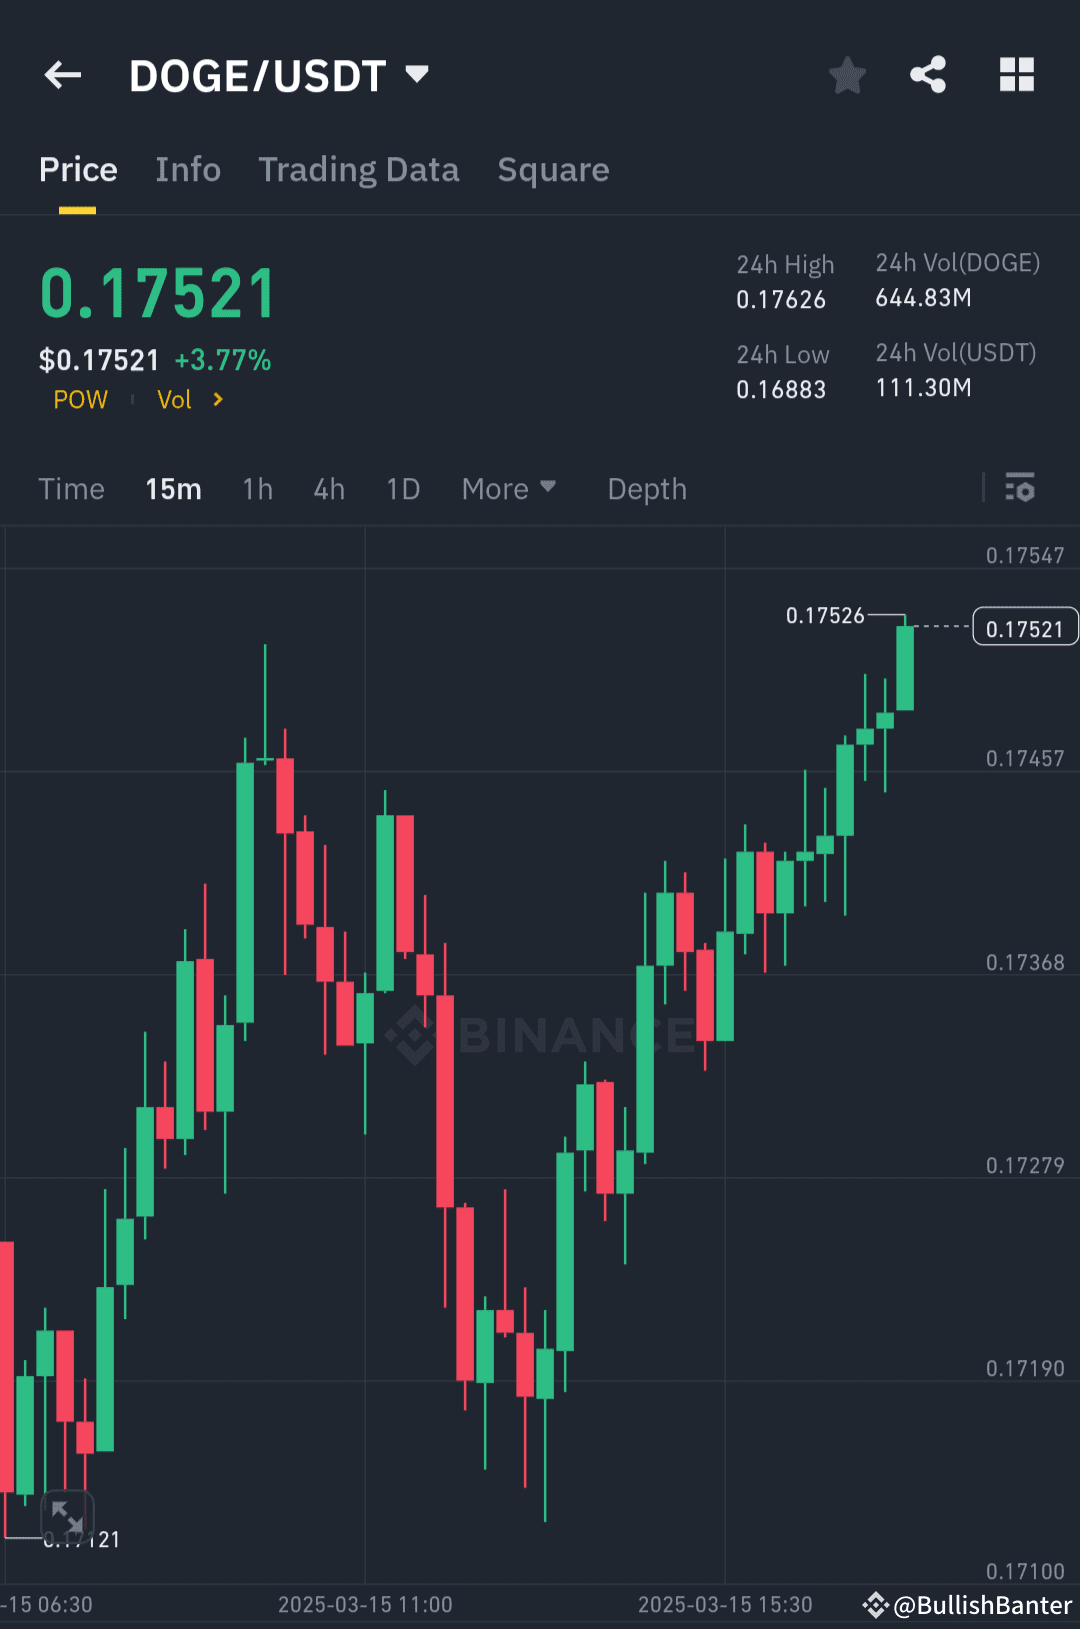1080x1629 pixels.
Task: Open the apps grid icon top right
Action: [1016, 73]
